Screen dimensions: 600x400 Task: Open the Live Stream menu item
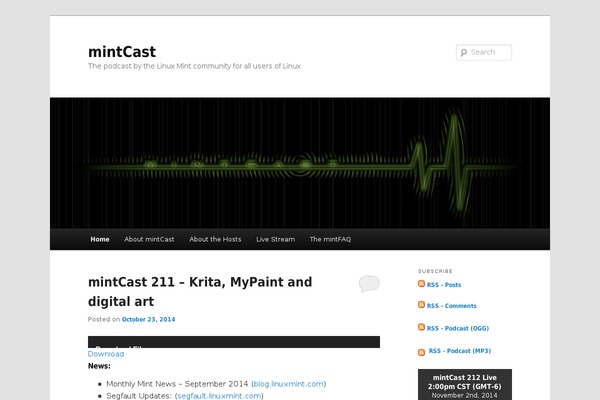pos(276,239)
